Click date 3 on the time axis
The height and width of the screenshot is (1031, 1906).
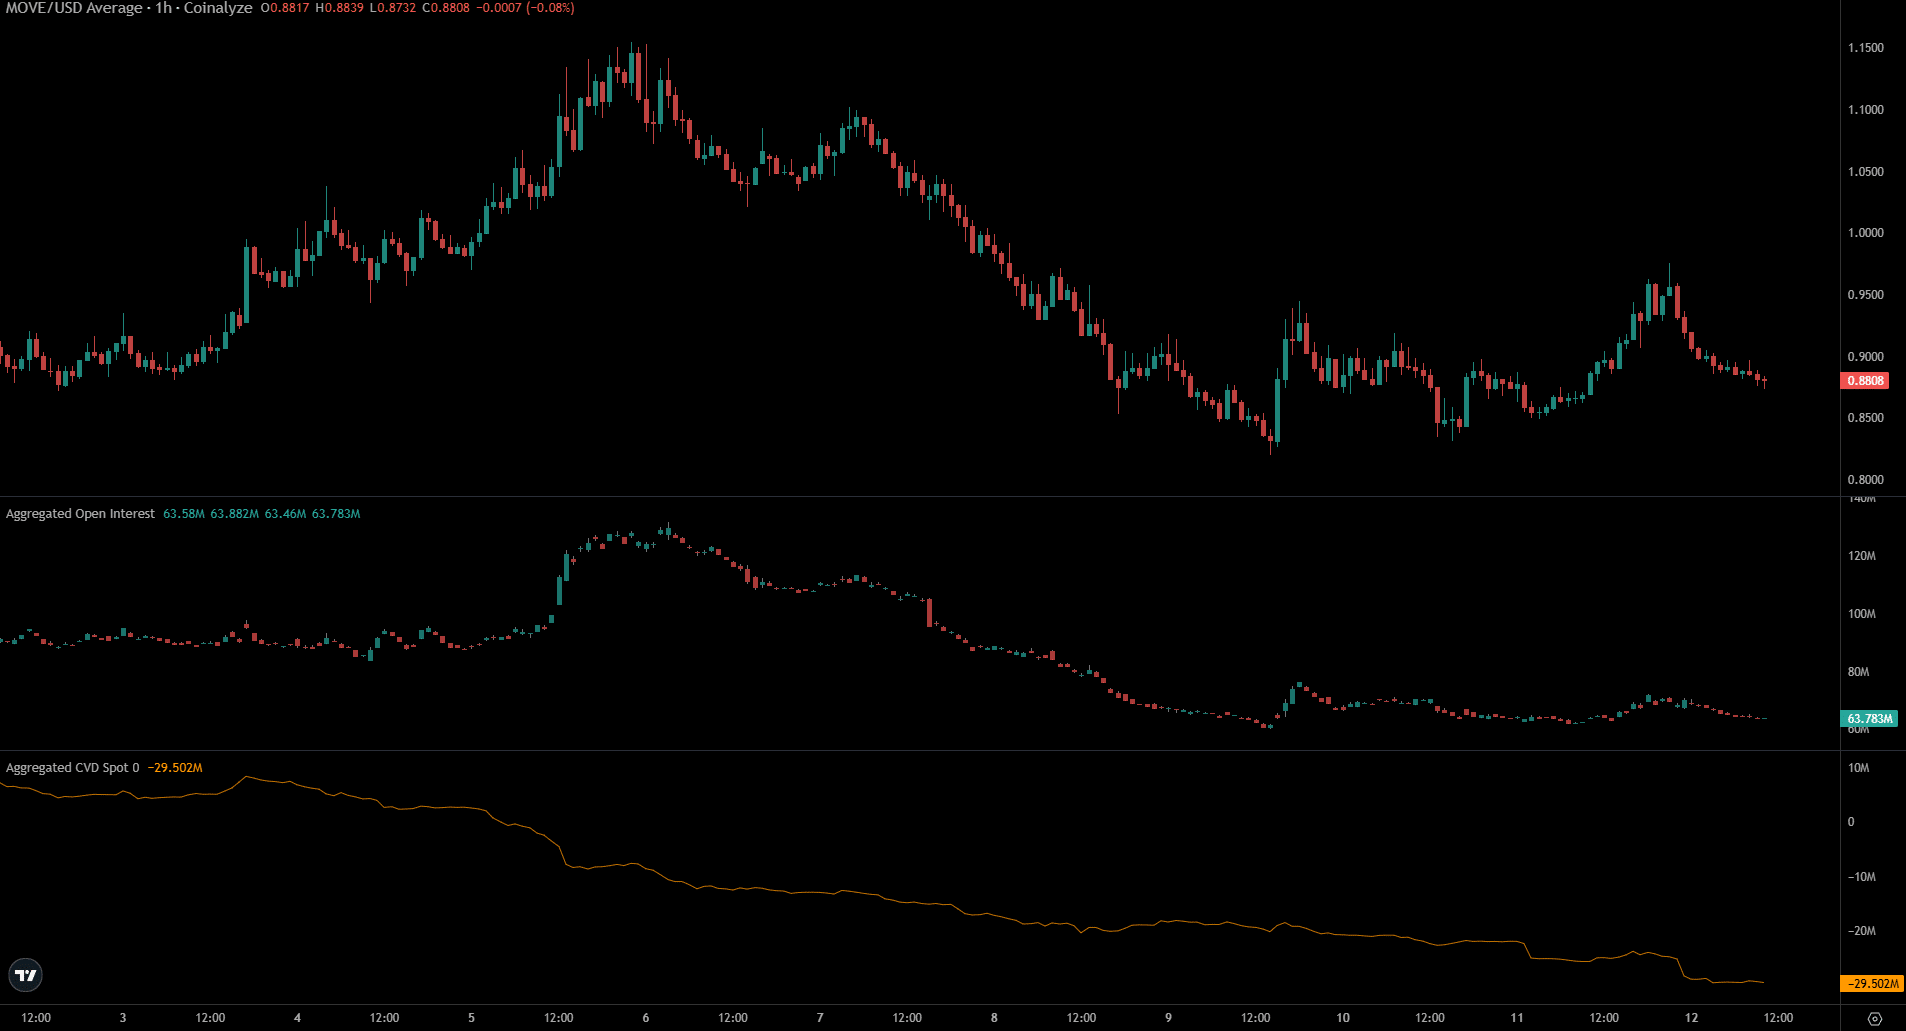point(123,1018)
